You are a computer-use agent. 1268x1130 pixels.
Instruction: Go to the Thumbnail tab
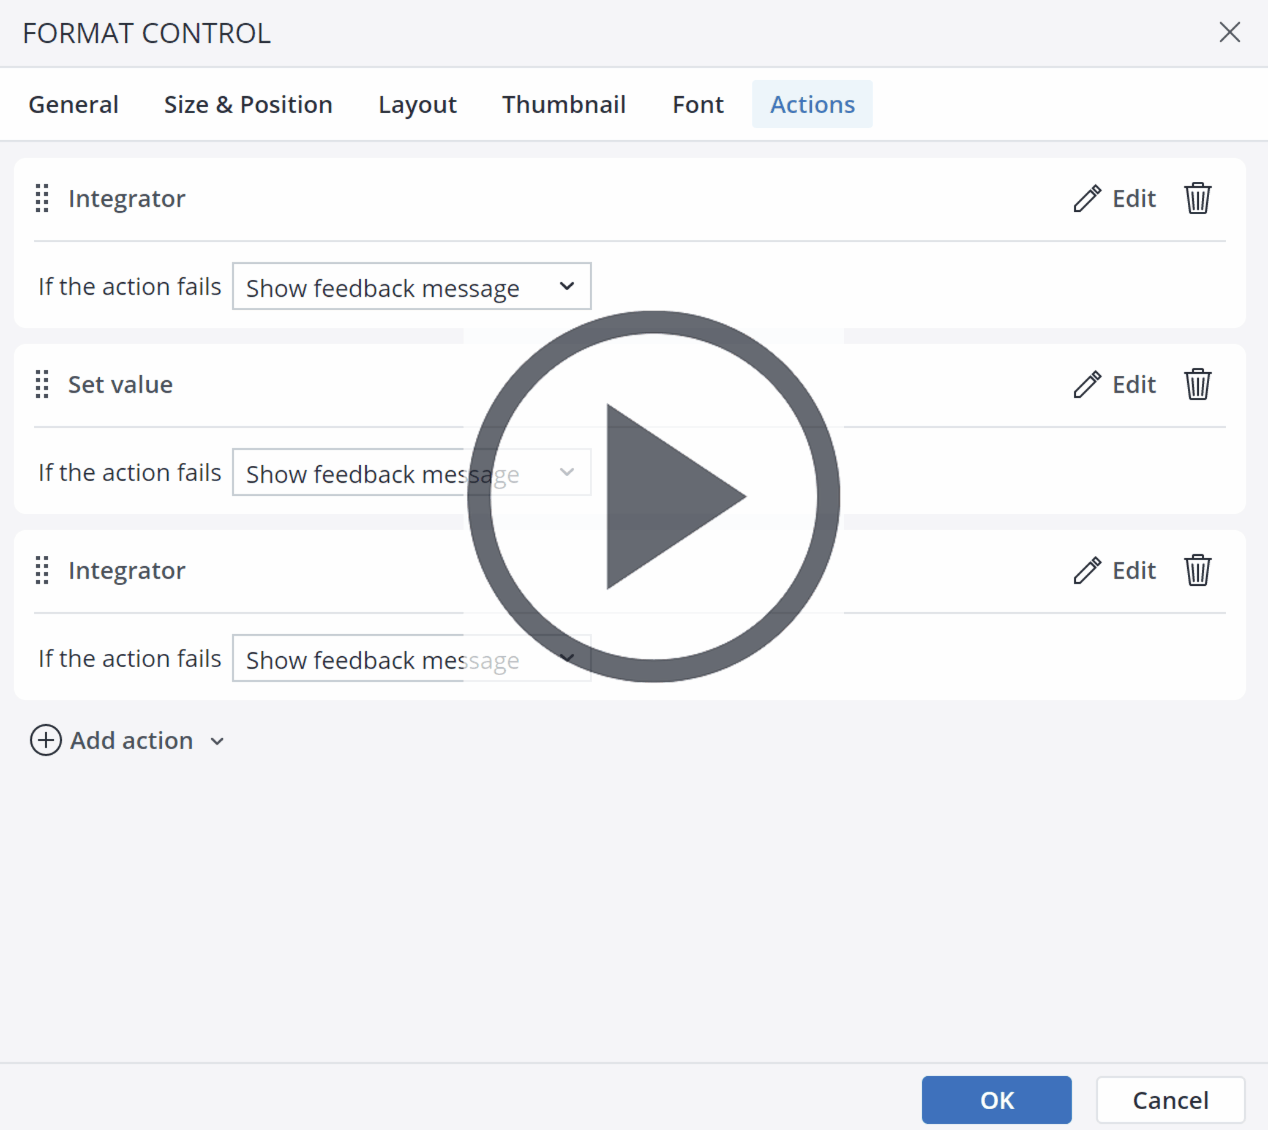coord(563,105)
